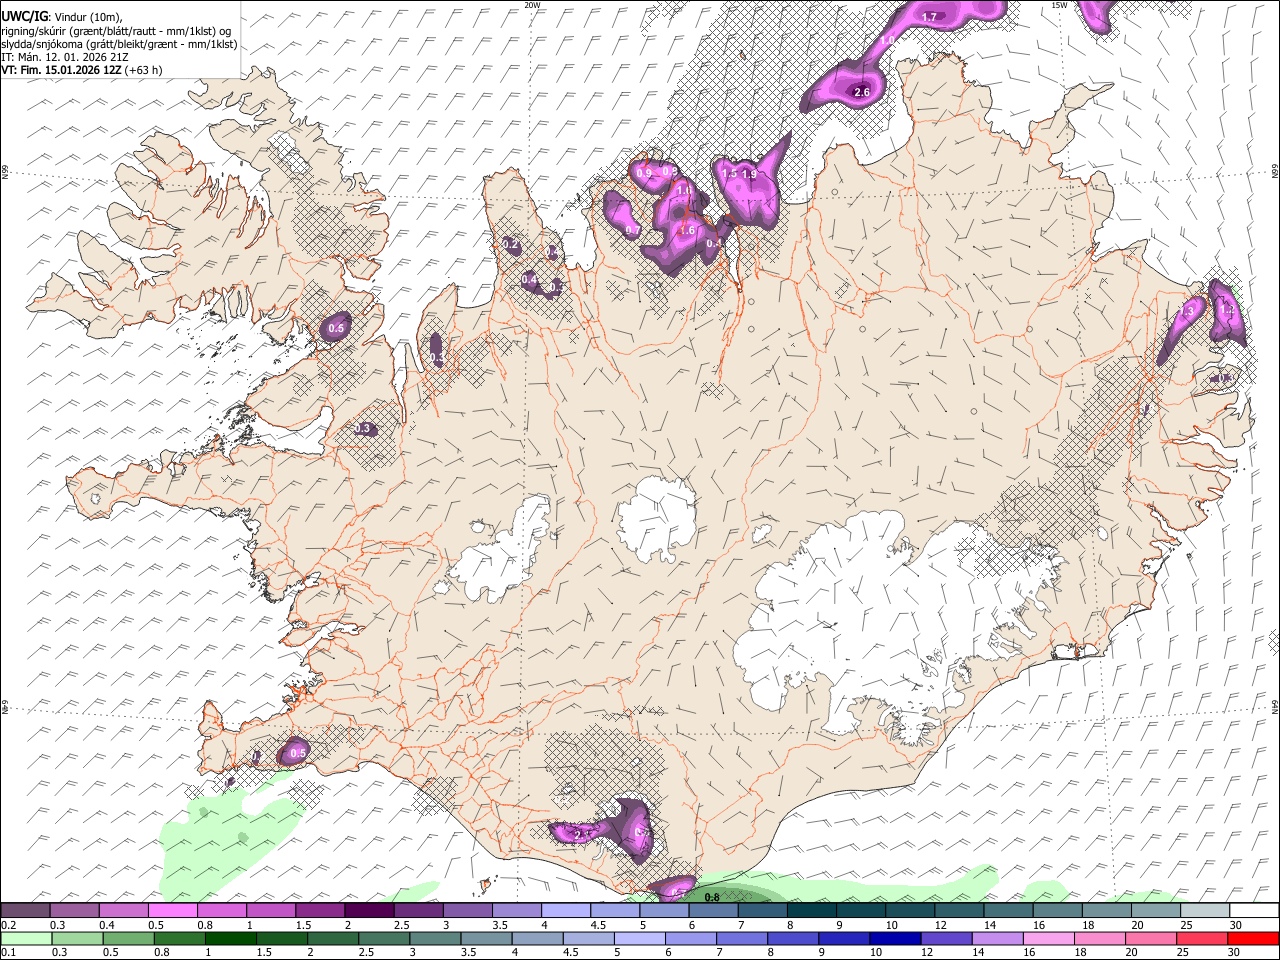Click the '0.5' snowfall value in the Westfjords
The width and height of the screenshot is (1280, 960).
click(x=336, y=328)
